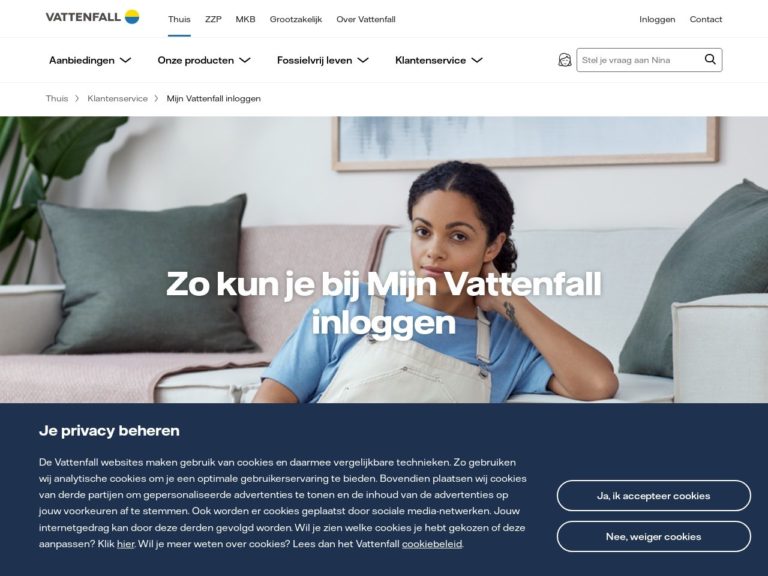Click the Nina assistant avatar icon

pos(565,60)
